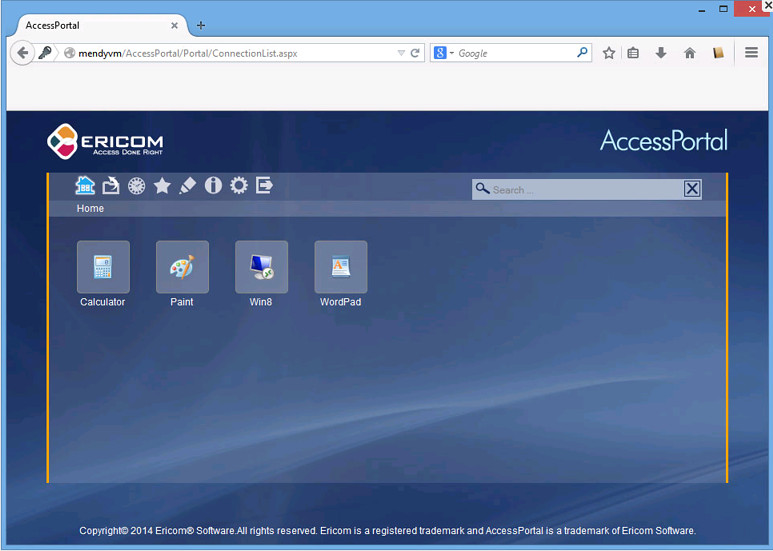773x551 pixels.
Task: Click the magnifier icon in portal search
Action: coord(482,189)
